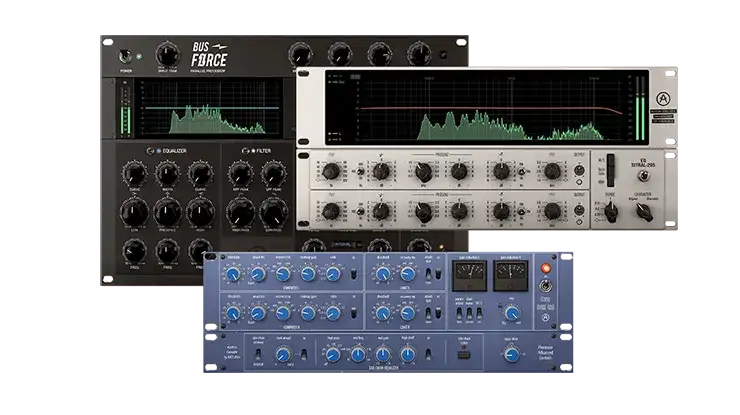Click the Sitral EQ stereo output level meter

(640, 109)
